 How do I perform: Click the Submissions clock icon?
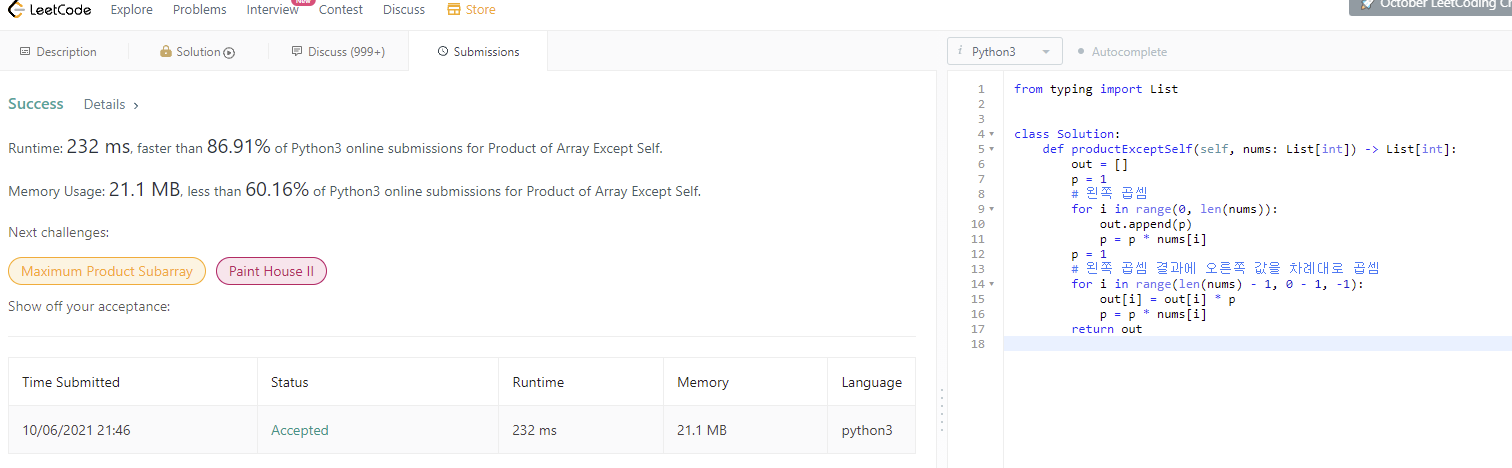click(443, 52)
